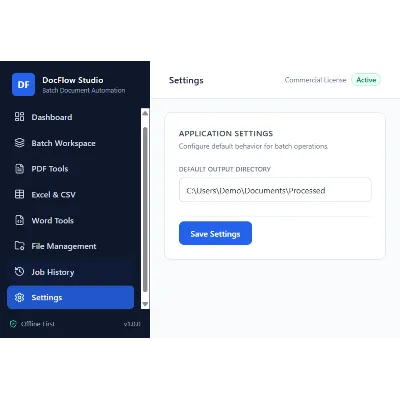400x400 pixels.
Task: Click the Settings page heading
Action: (186, 80)
